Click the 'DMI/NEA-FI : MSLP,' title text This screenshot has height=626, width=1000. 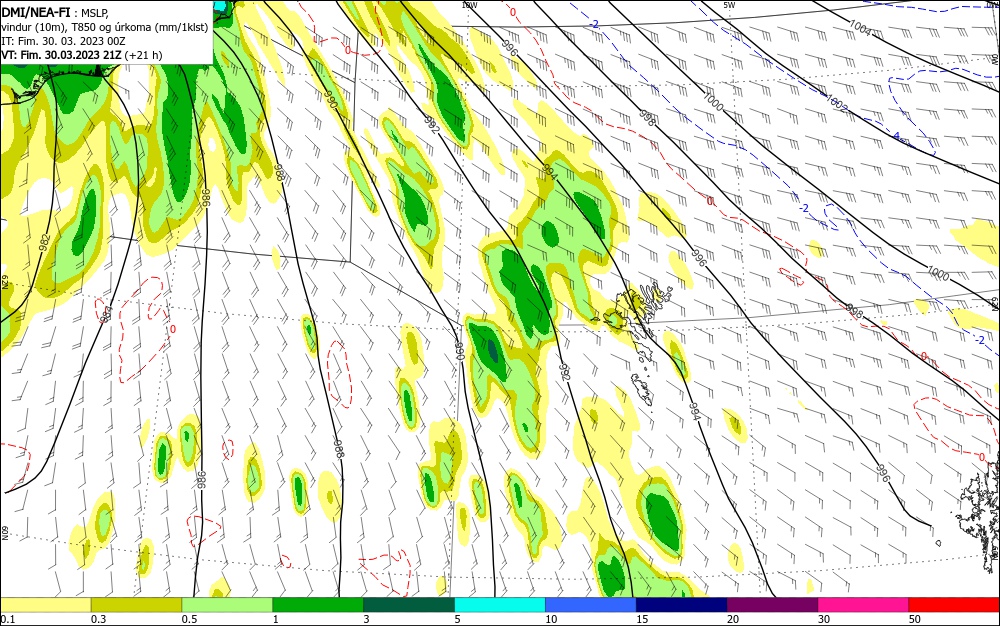pos(55,11)
